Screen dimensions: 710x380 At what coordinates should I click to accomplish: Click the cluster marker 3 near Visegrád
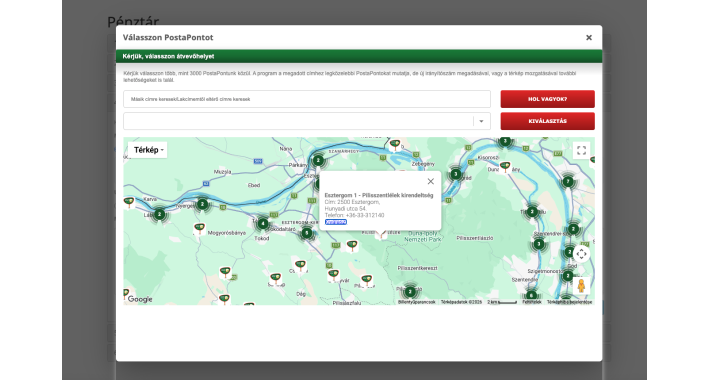[456, 174]
